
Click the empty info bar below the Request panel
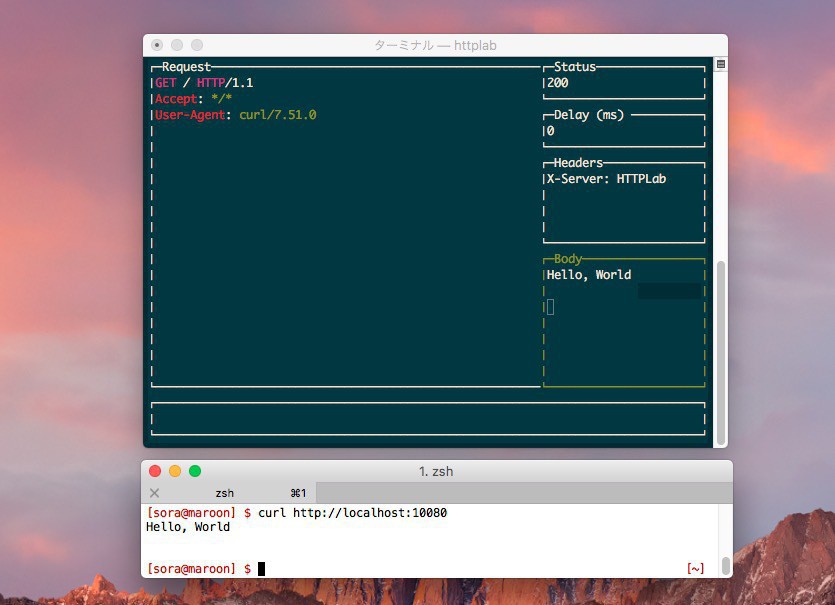click(x=427, y=419)
